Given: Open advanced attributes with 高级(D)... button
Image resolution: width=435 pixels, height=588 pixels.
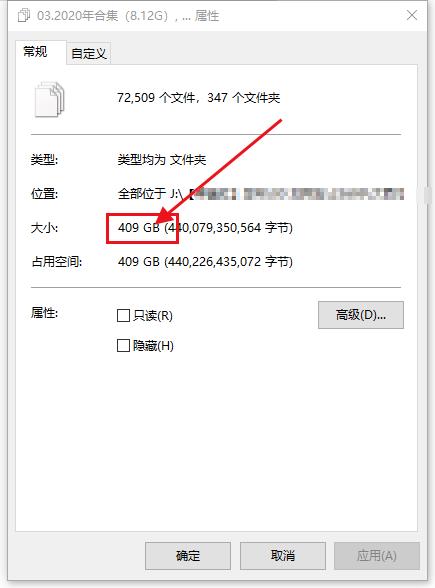Looking at the screenshot, I should pyautogui.click(x=361, y=315).
